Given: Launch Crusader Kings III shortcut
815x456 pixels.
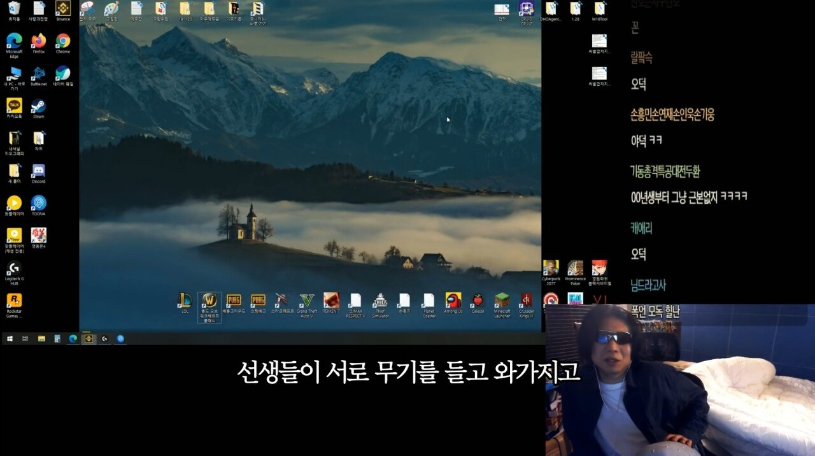Looking at the screenshot, I should pos(527,305).
